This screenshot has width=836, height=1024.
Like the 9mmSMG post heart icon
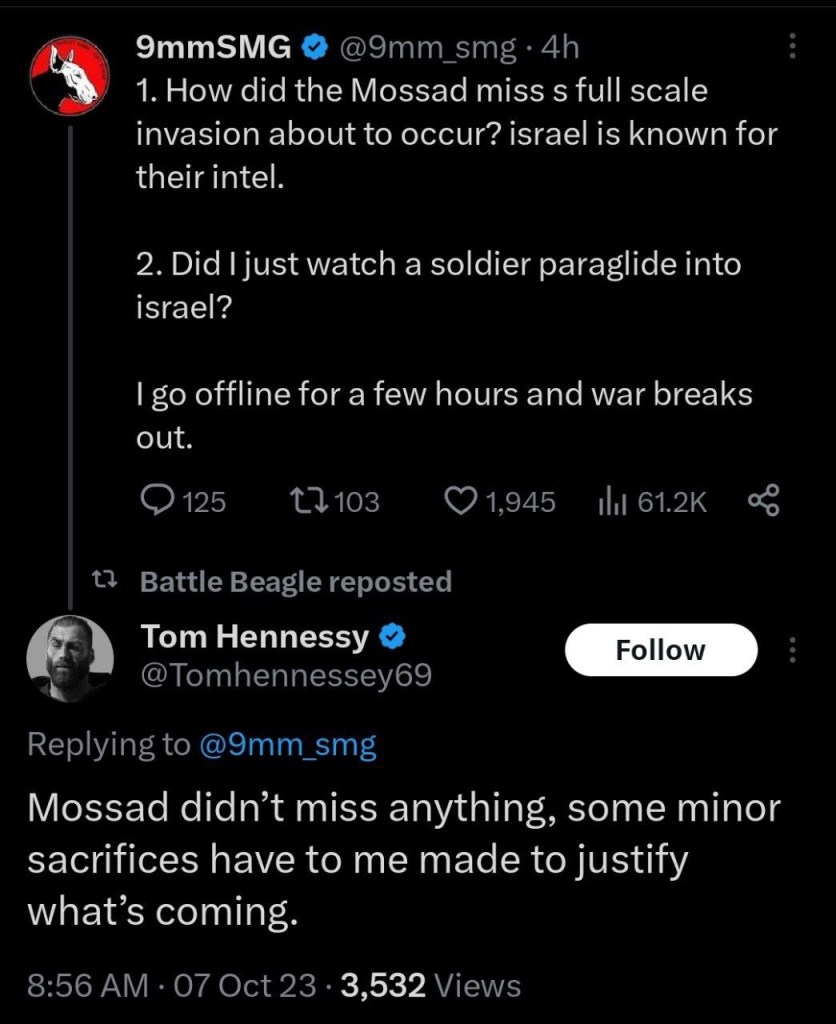(459, 500)
